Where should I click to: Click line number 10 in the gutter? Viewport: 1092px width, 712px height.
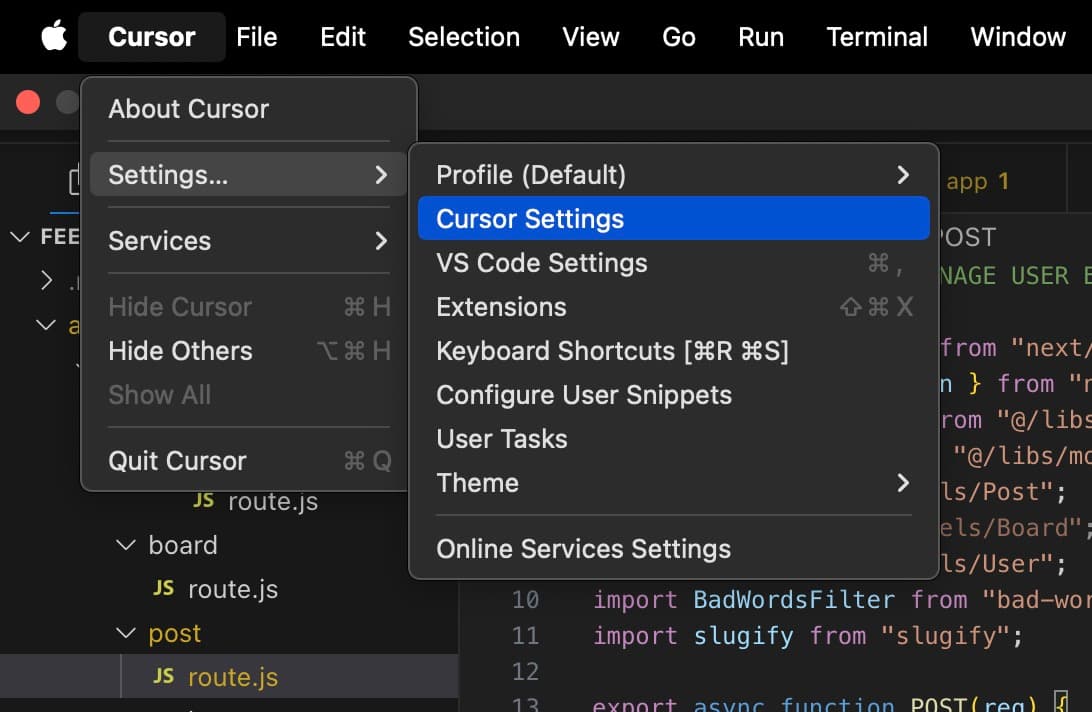point(525,600)
